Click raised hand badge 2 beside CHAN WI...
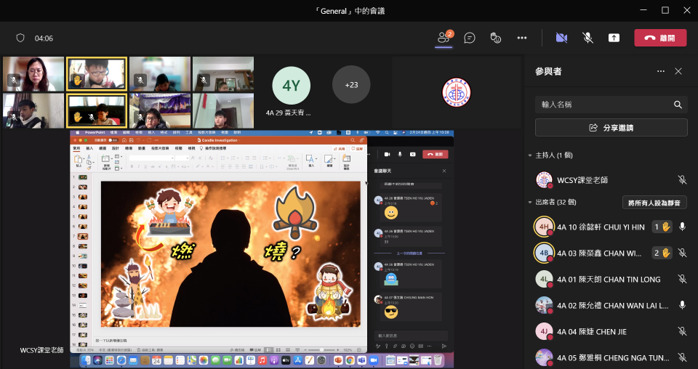This screenshot has height=369, width=698. (x=661, y=253)
